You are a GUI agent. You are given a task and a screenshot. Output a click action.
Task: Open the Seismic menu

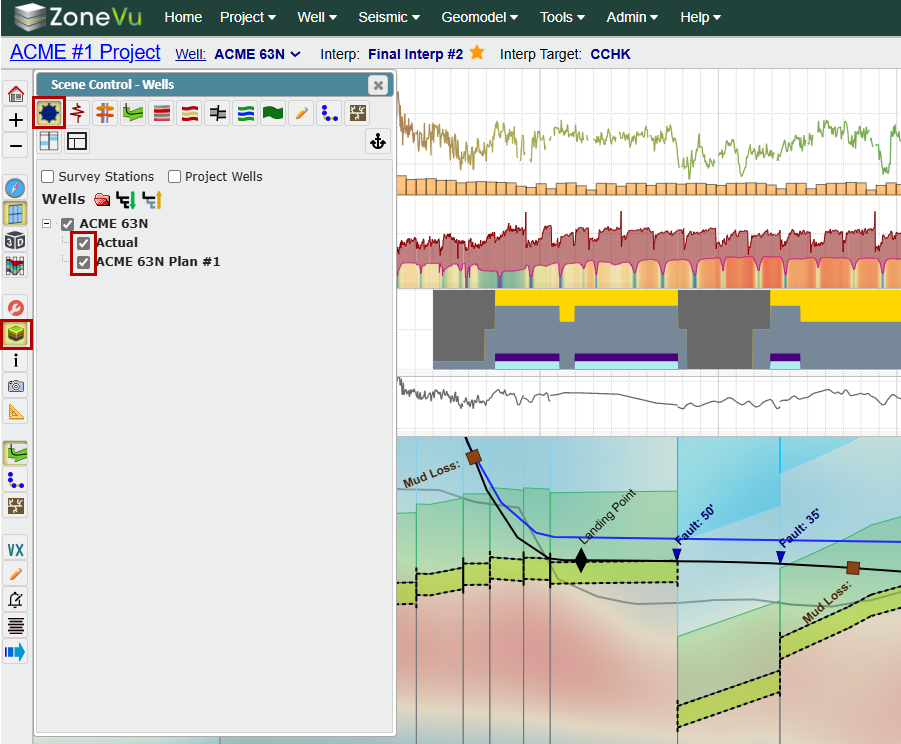point(389,17)
